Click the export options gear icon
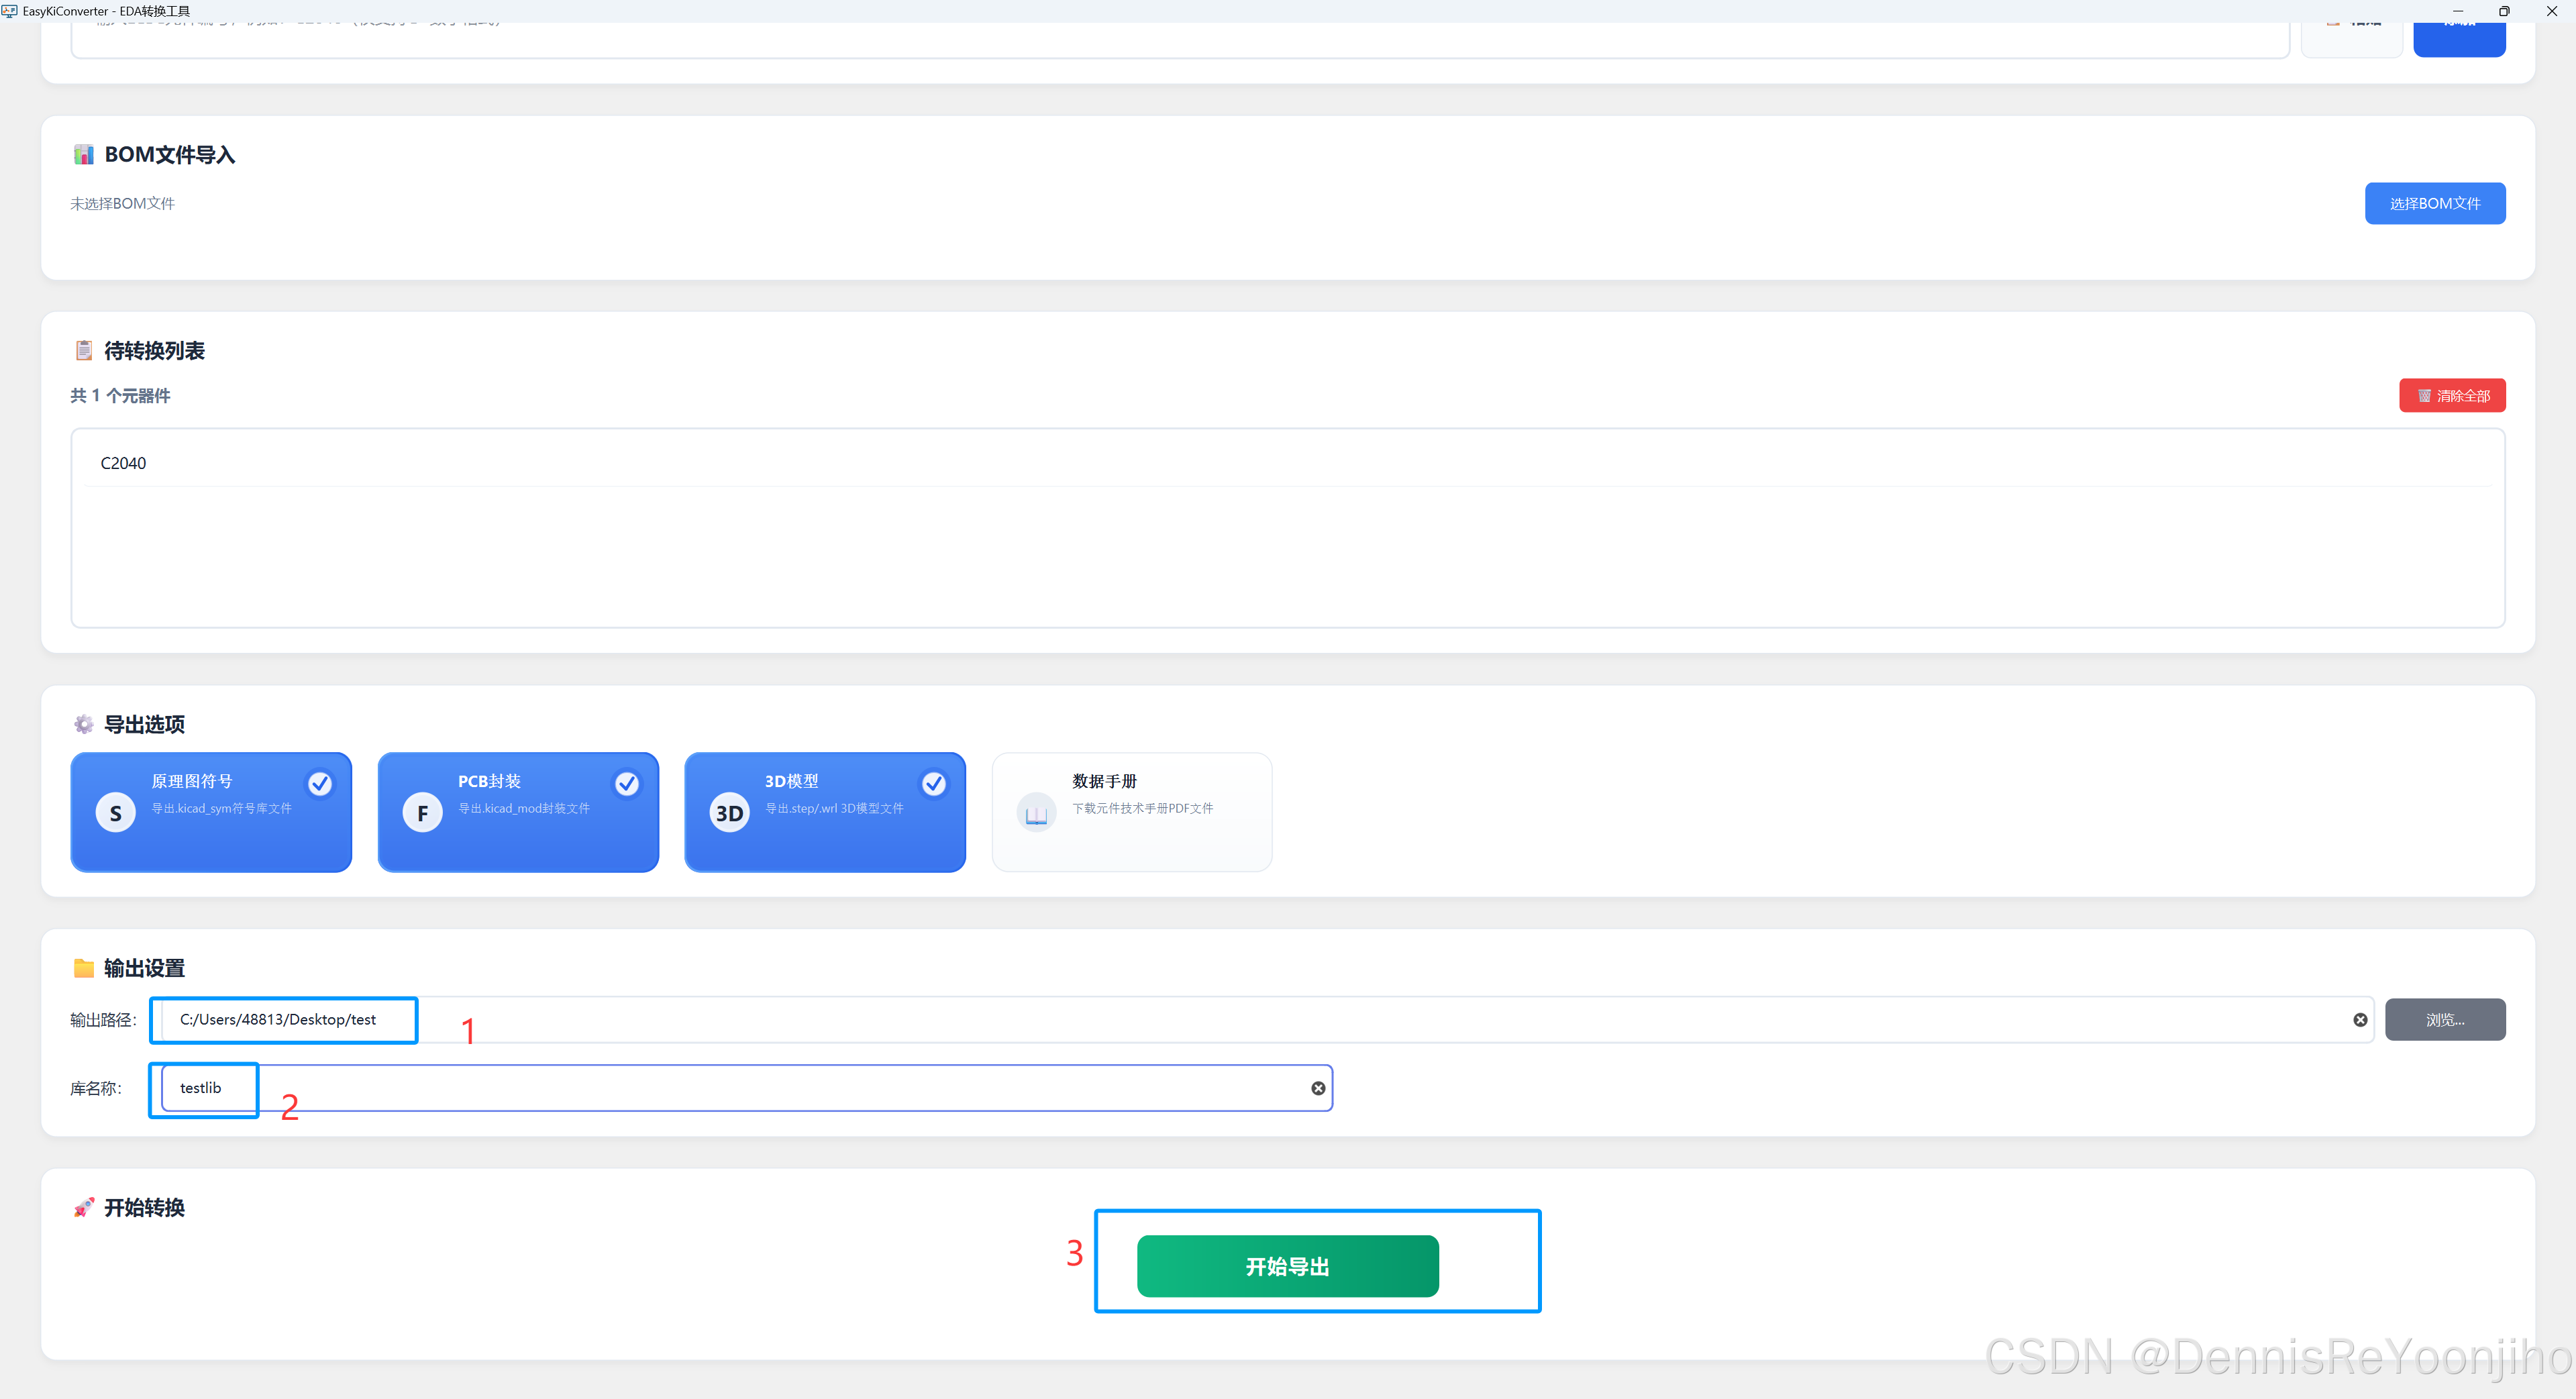This screenshot has height=1399, width=2576. click(x=84, y=724)
